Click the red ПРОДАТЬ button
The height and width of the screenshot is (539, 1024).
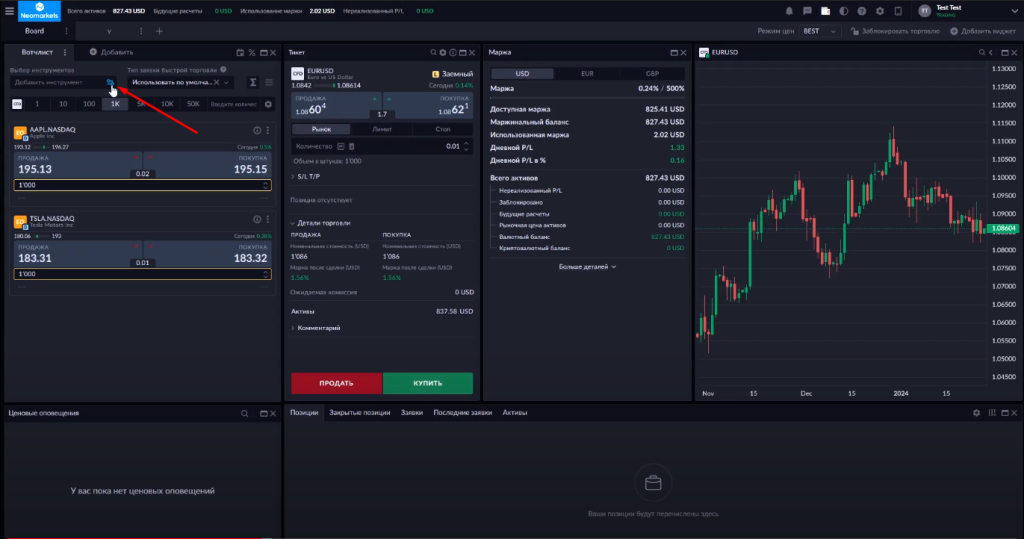[x=336, y=384]
